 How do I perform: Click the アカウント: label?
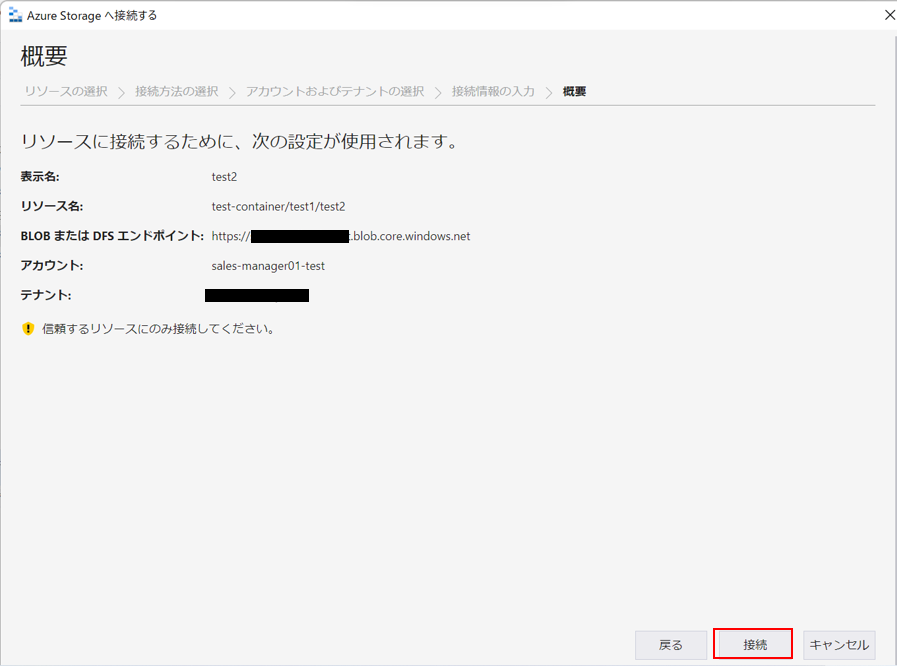point(52,266)
